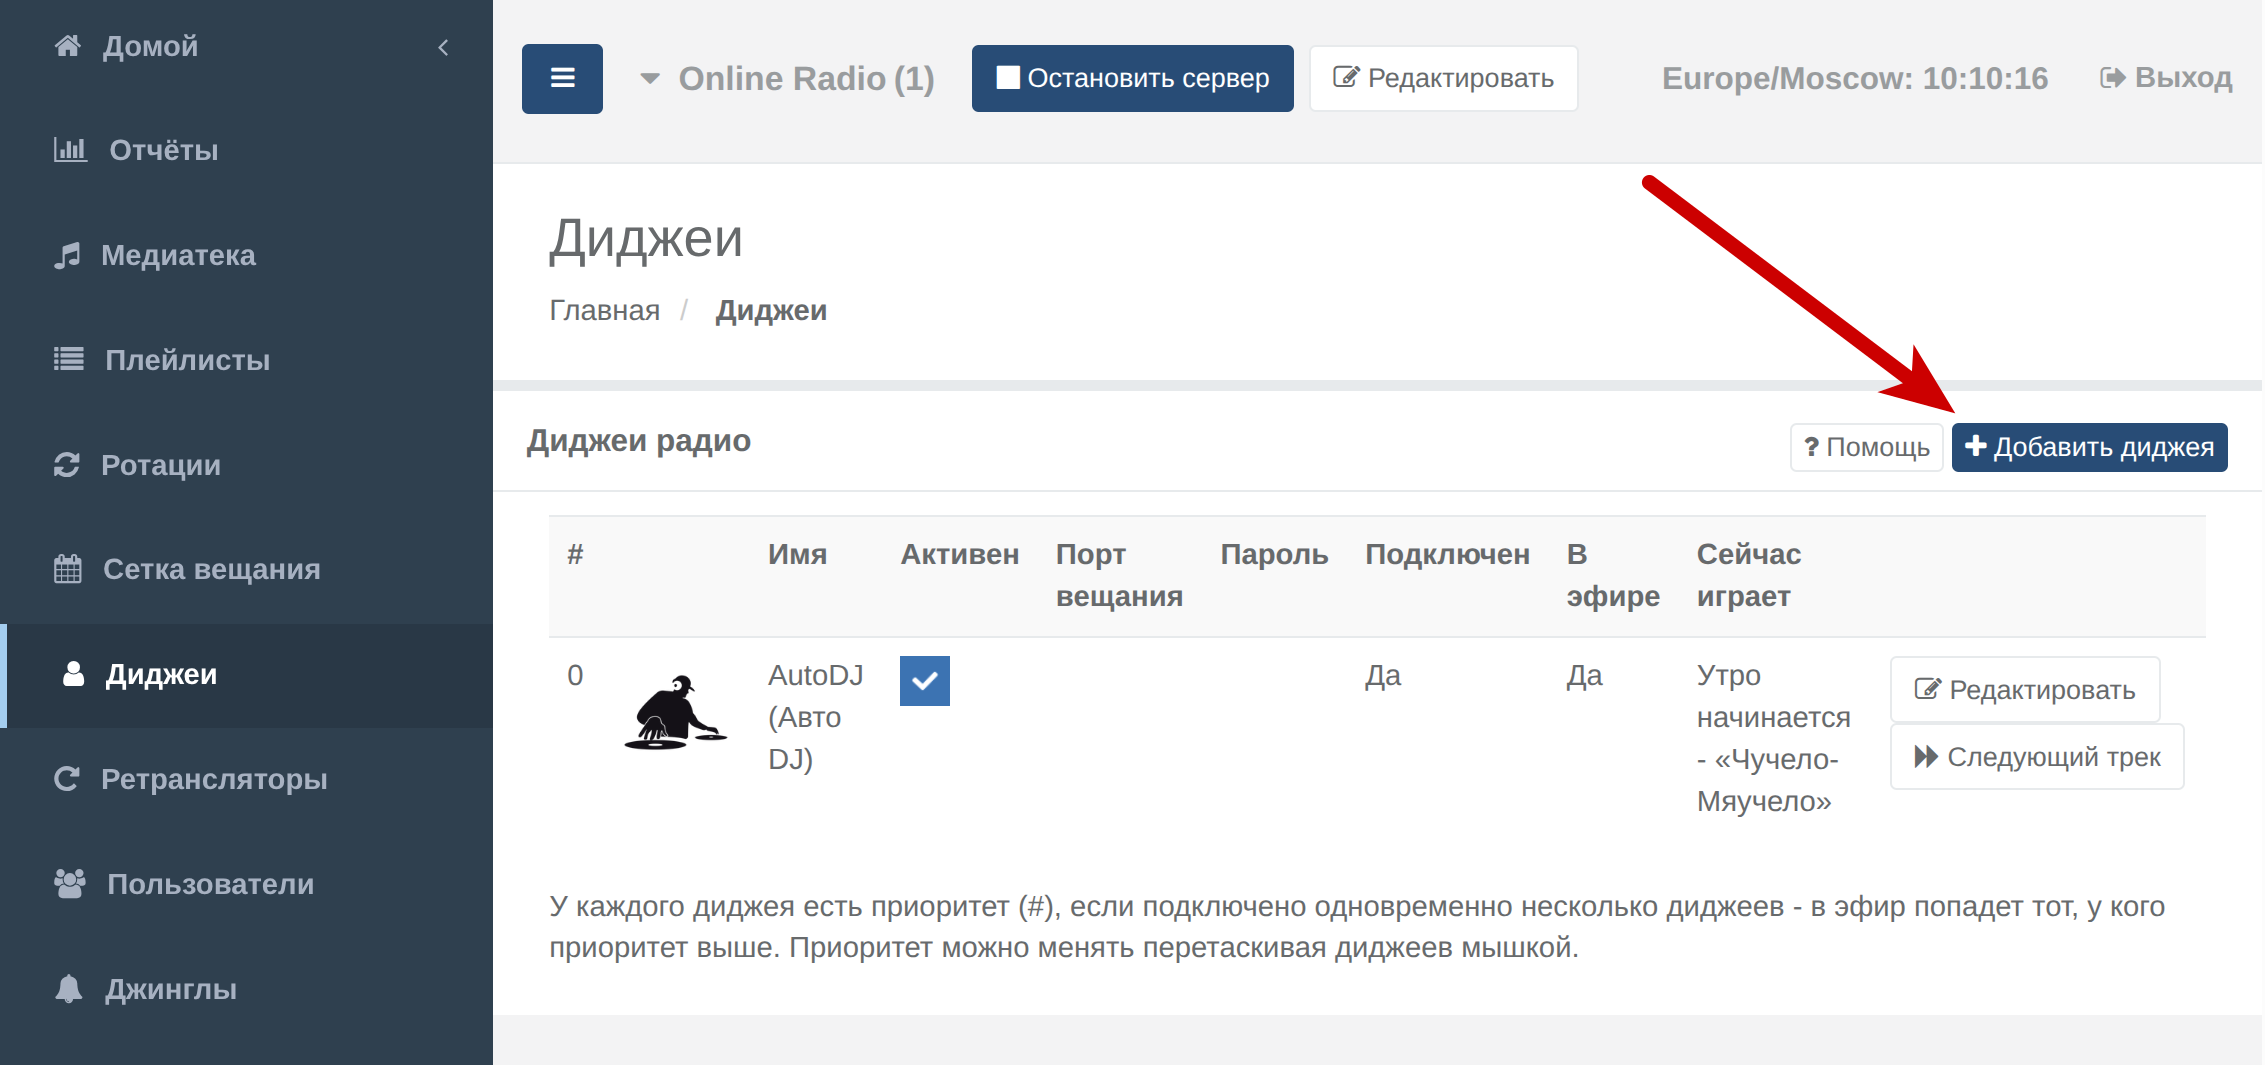Viewport: 2265px width, 1065px height.
Task: Click the refresh arrows icon for Ротации
Action: tap(67, 465)
